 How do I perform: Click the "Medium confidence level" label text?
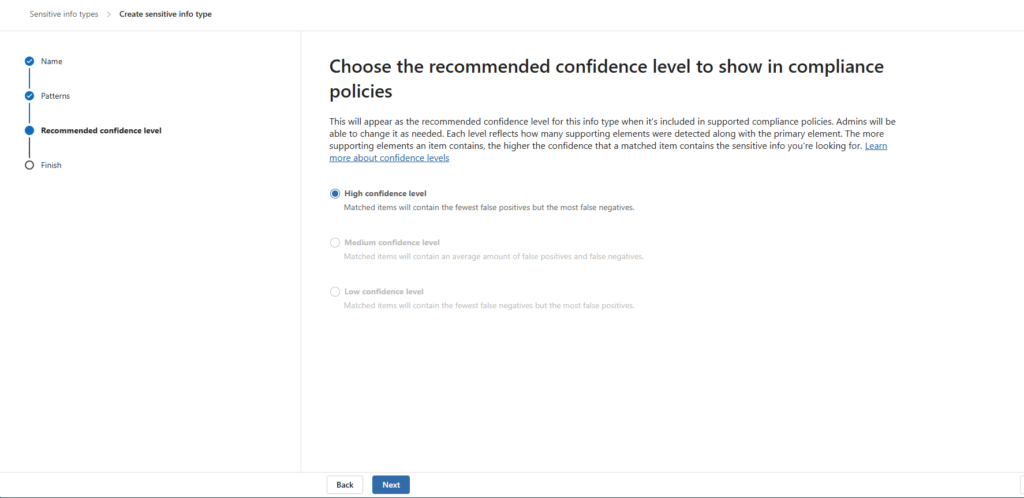(391, 242)
